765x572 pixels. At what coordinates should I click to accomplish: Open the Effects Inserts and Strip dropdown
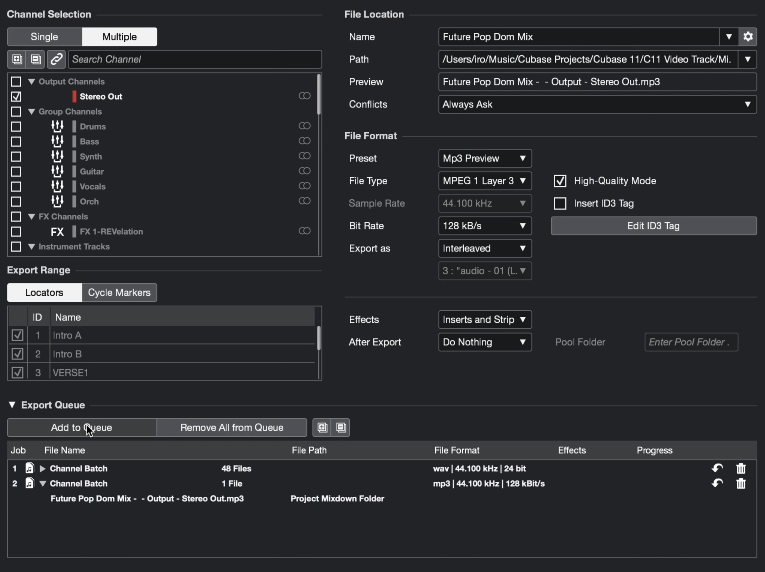pyautogui.click(x=484, y=320)
